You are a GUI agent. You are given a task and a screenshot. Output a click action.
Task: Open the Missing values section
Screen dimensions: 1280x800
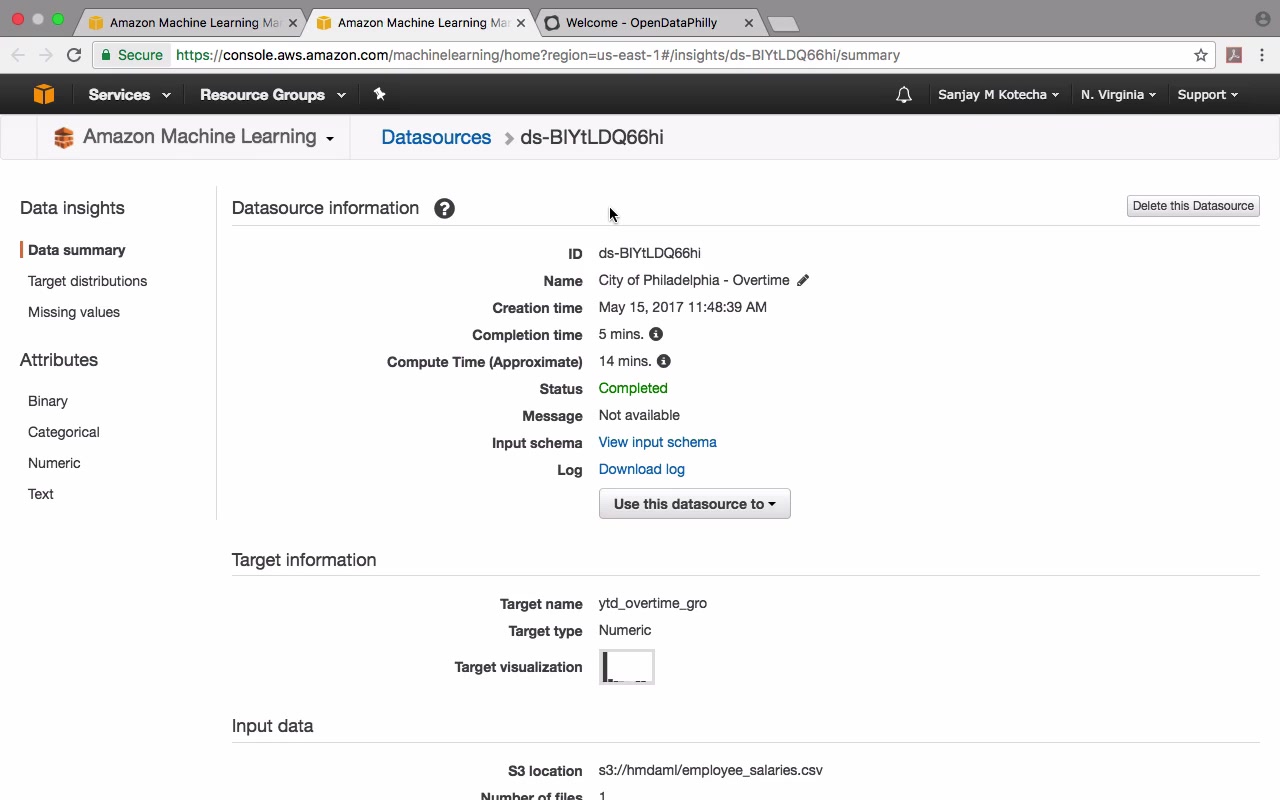pos(74,312)
